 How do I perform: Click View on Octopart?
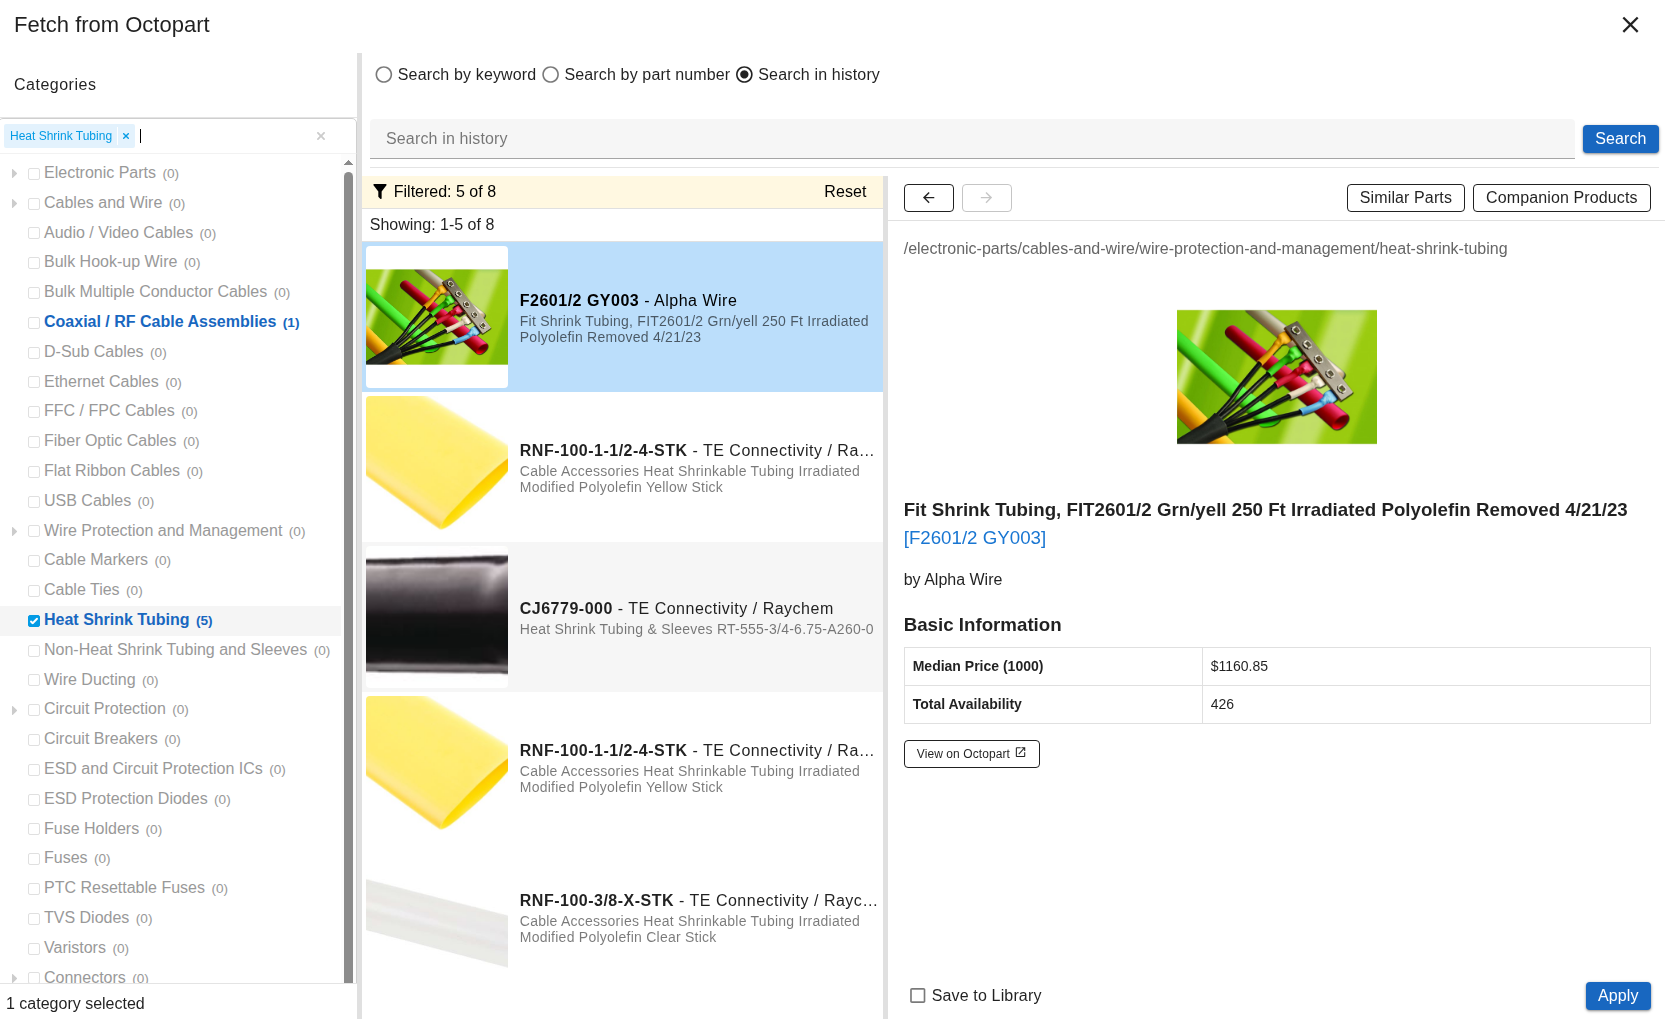[x=971, y=754]
